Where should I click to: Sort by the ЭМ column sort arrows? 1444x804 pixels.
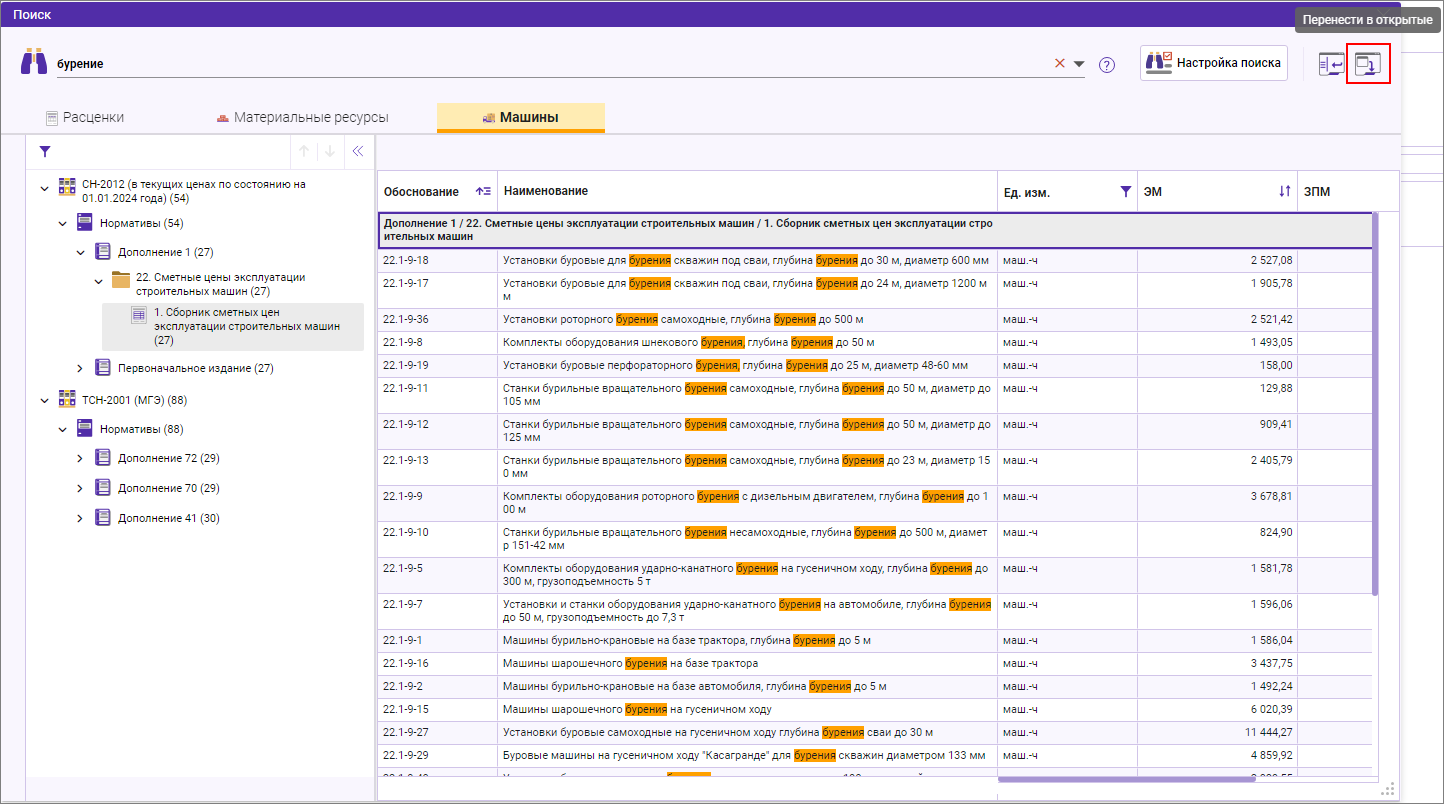coord(1285,191)
